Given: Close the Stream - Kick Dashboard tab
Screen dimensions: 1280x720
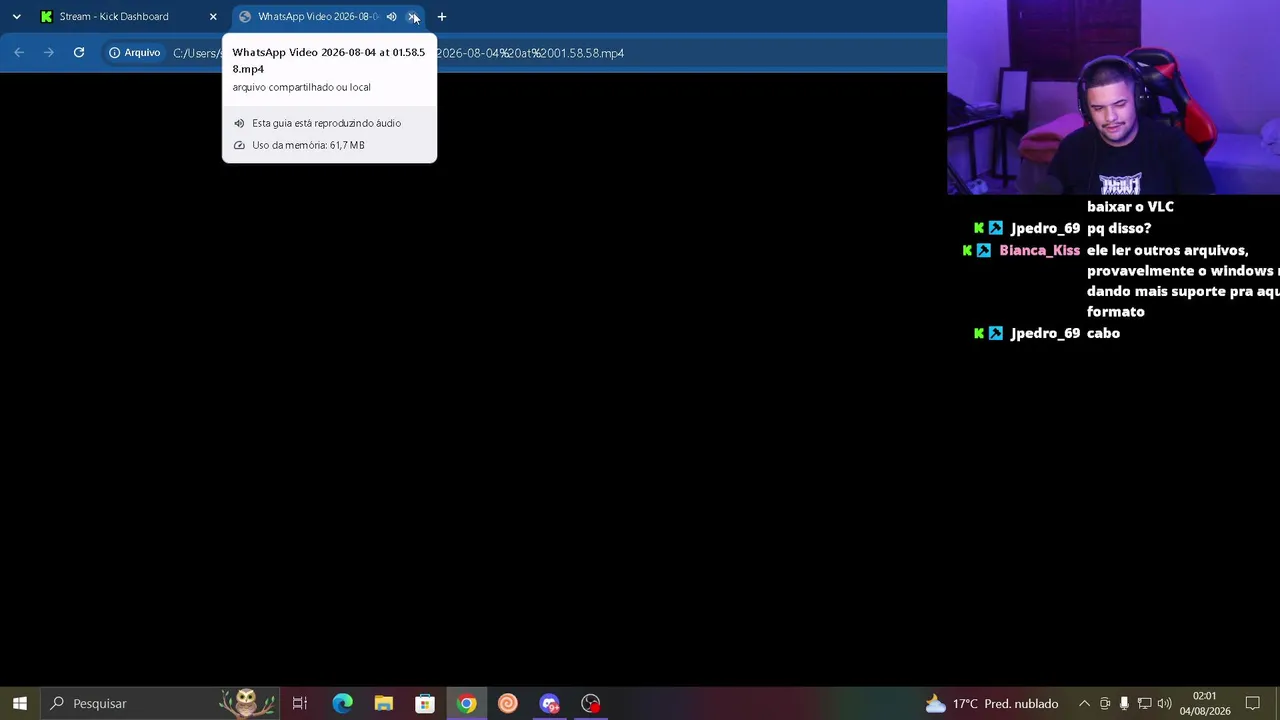Looking at the screenshot, I should coord(213,16).
